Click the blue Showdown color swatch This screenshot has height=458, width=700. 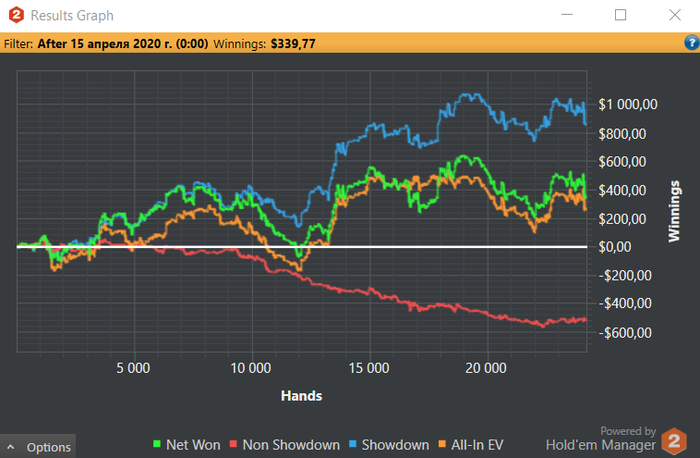[353, 444]
